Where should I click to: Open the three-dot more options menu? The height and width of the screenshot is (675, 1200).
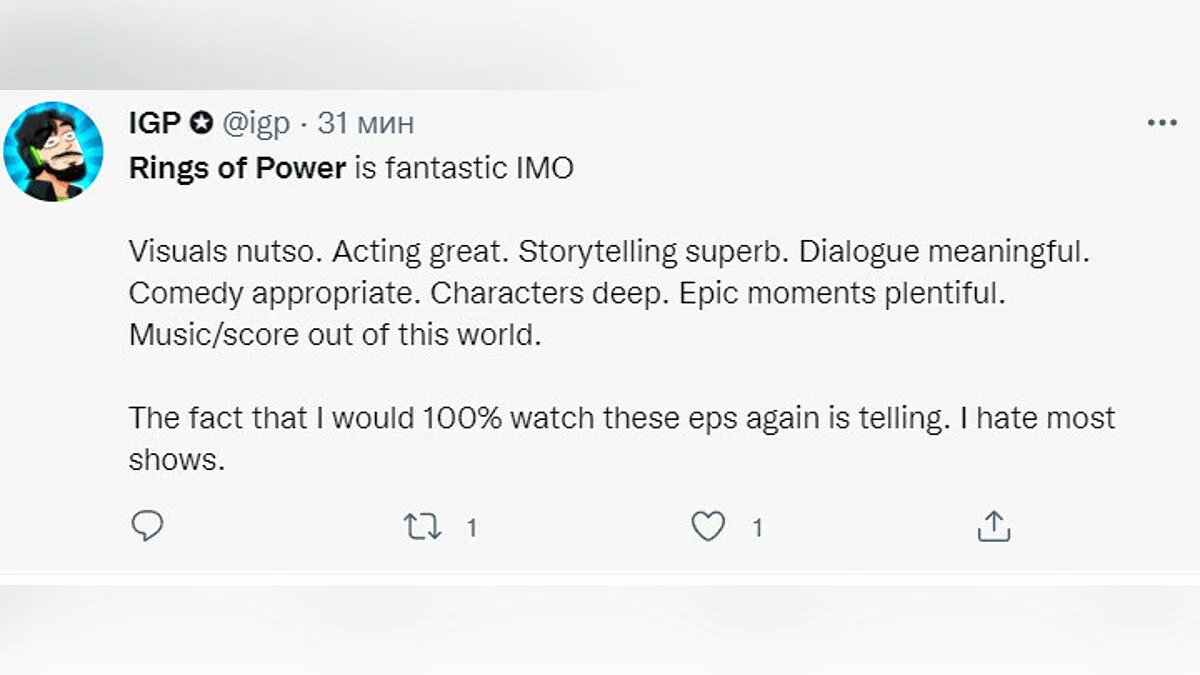click(x=1162, y=123)
